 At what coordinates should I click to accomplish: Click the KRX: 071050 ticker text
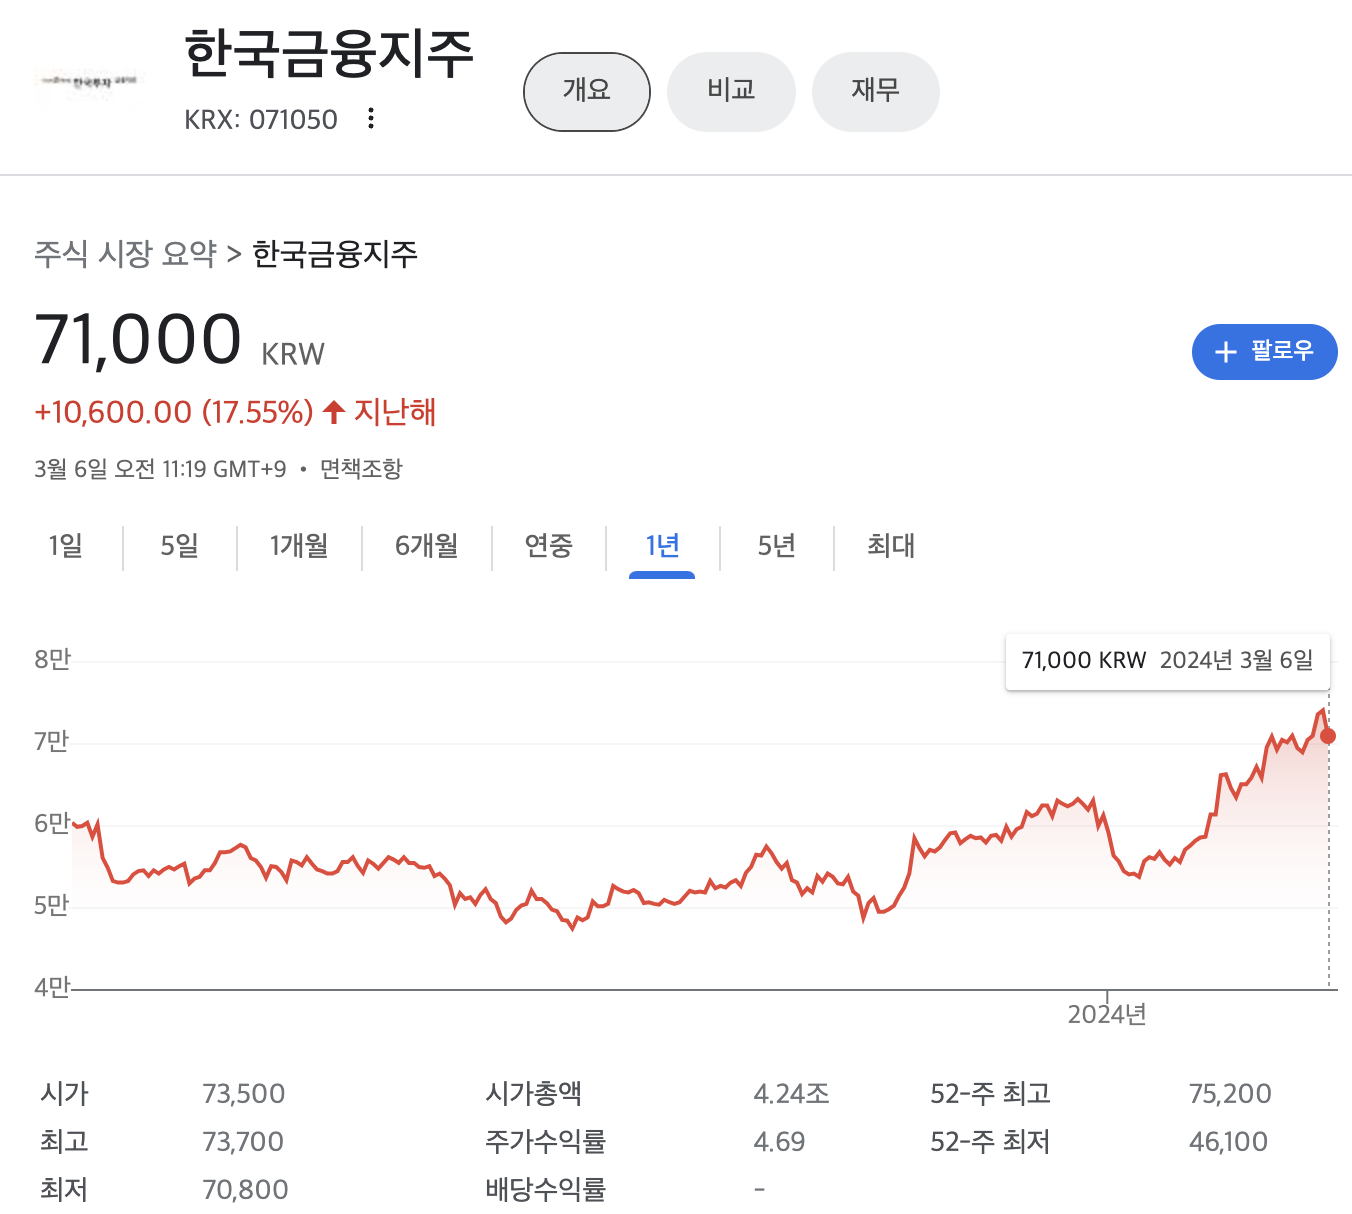(261, 119)
